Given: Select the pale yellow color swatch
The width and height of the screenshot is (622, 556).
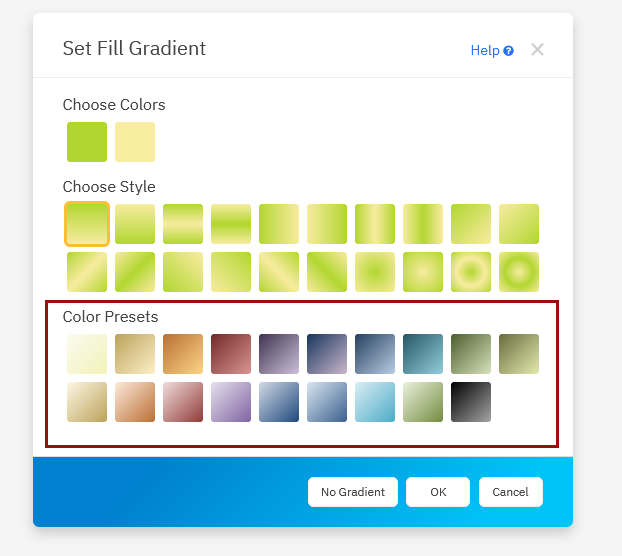Looking at the screenshot, I should [135, 142].
